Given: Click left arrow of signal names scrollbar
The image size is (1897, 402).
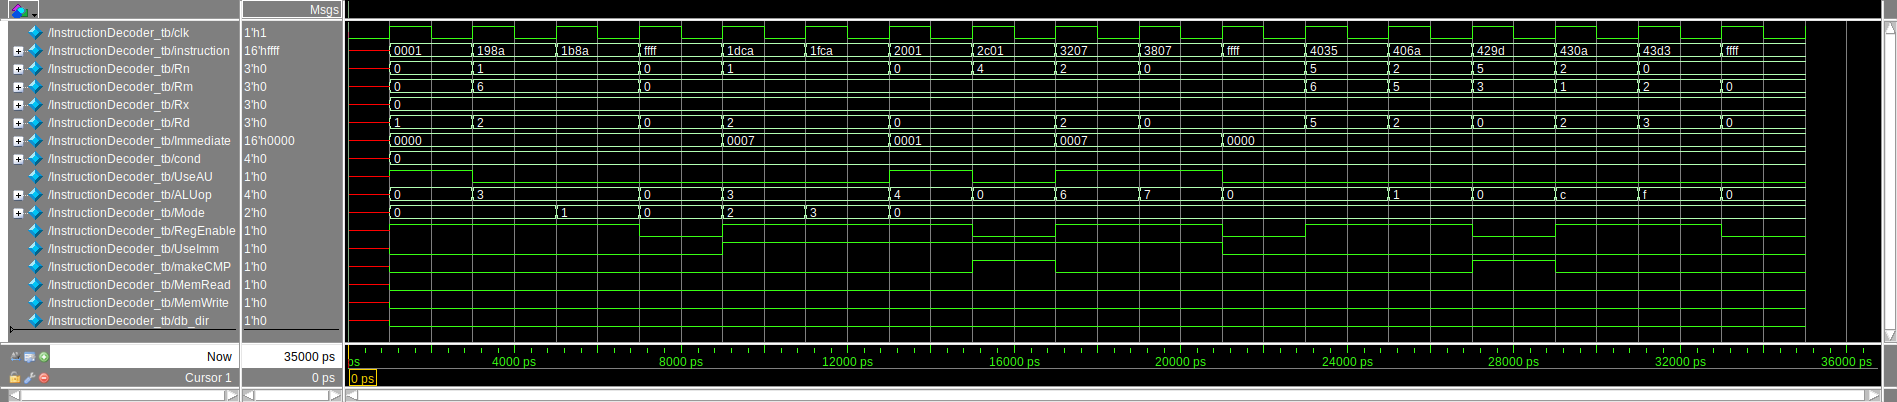Looking at the screenshot, I should pos(14,395).
